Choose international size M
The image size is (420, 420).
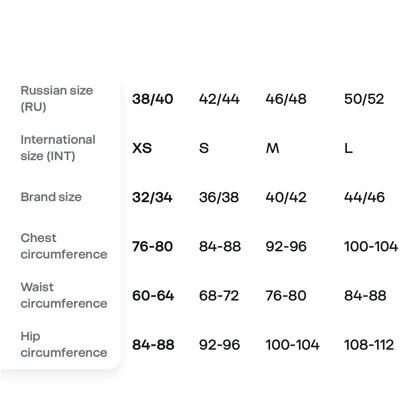(272, 148)
